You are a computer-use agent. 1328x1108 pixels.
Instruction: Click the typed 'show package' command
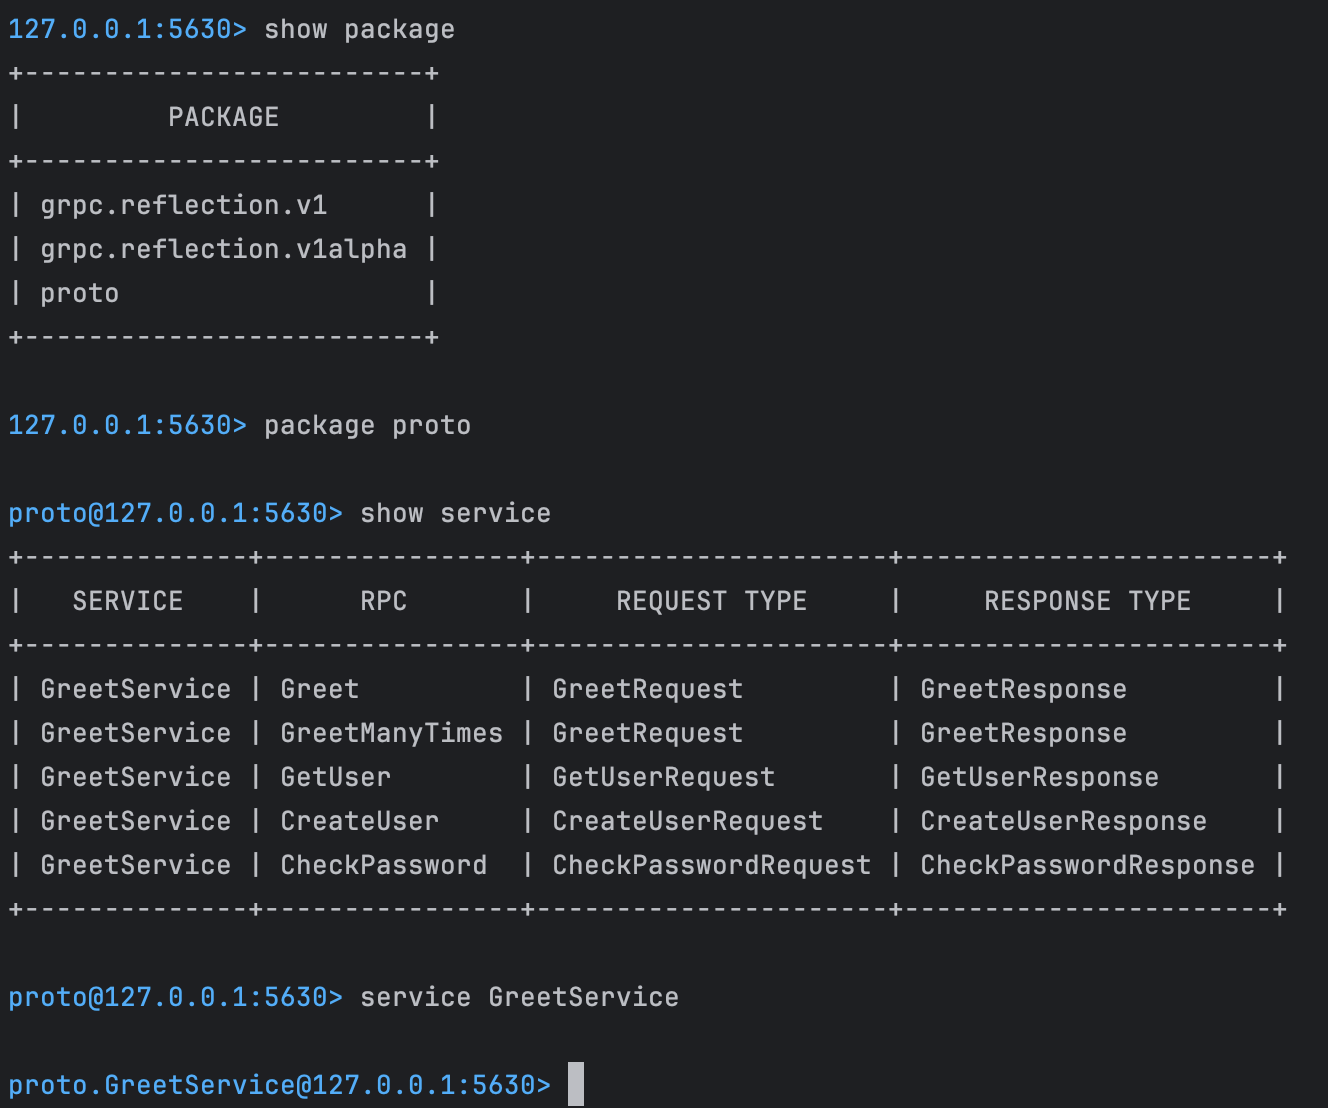pyautogui.click(x=359, y=29)
